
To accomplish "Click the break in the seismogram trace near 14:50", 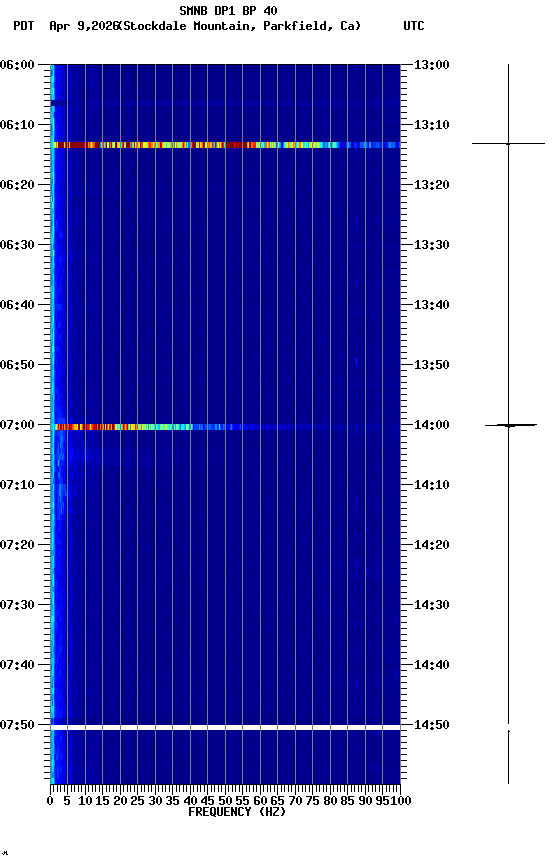I will click(508, 727).
